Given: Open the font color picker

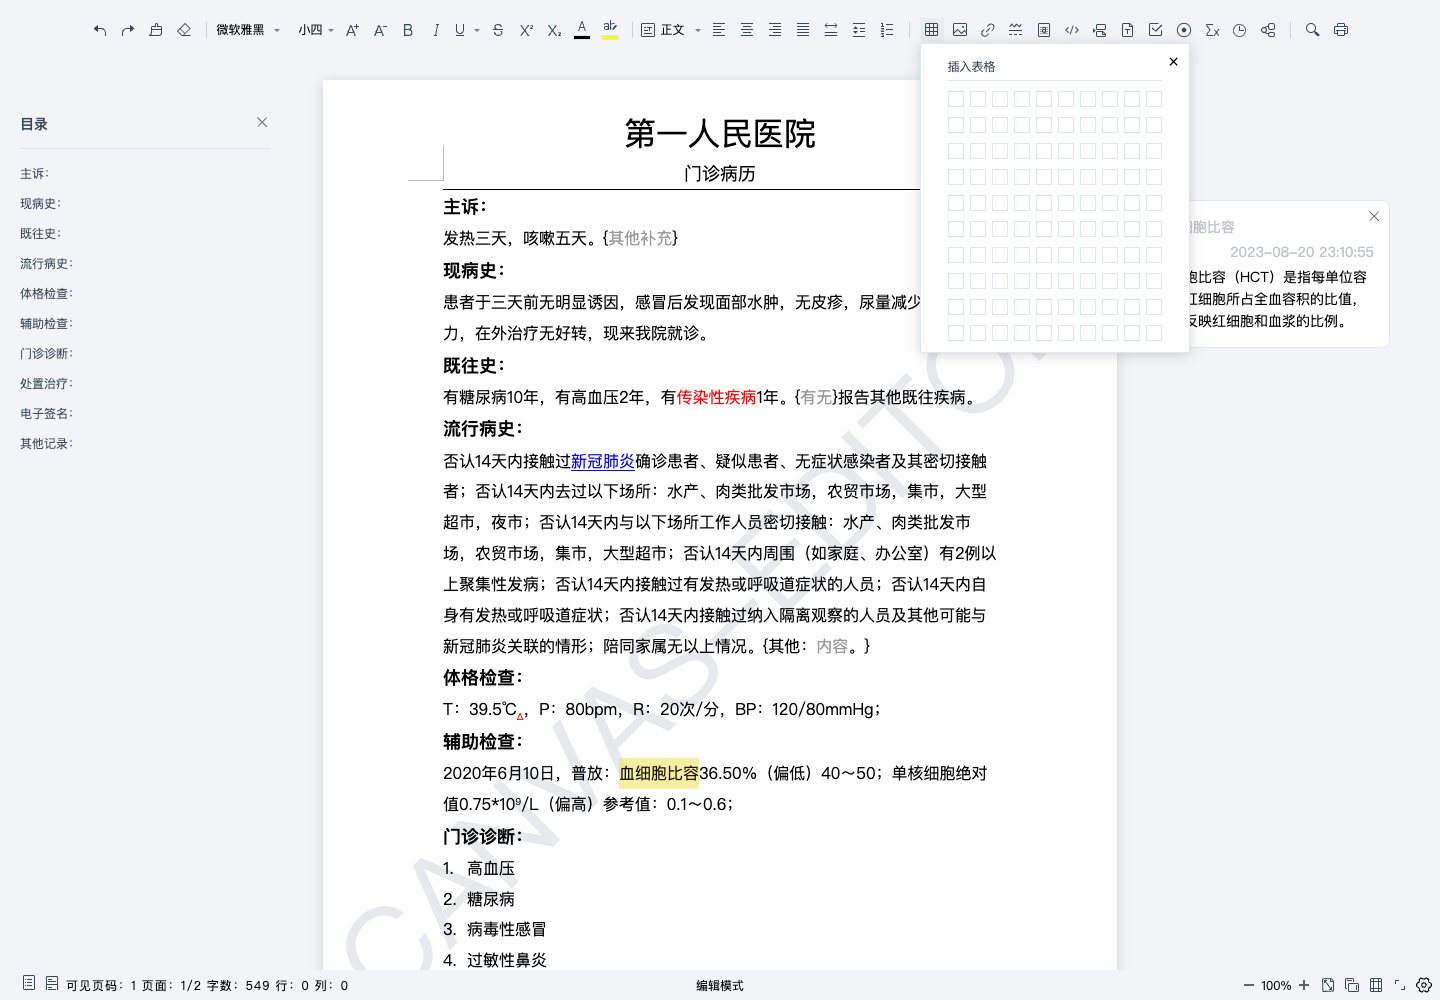Looking at the screenshot, I should tap(582, 30).
